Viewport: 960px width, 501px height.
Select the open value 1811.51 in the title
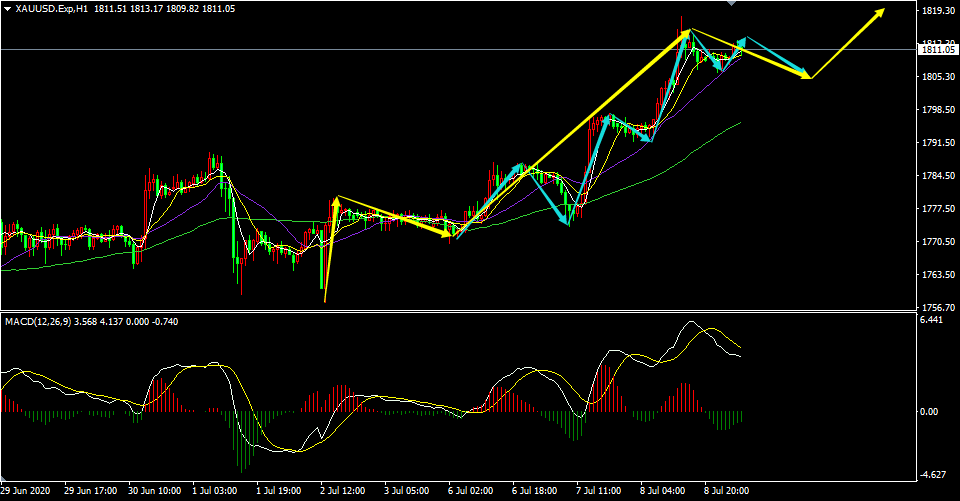click(x=110, y=9)
